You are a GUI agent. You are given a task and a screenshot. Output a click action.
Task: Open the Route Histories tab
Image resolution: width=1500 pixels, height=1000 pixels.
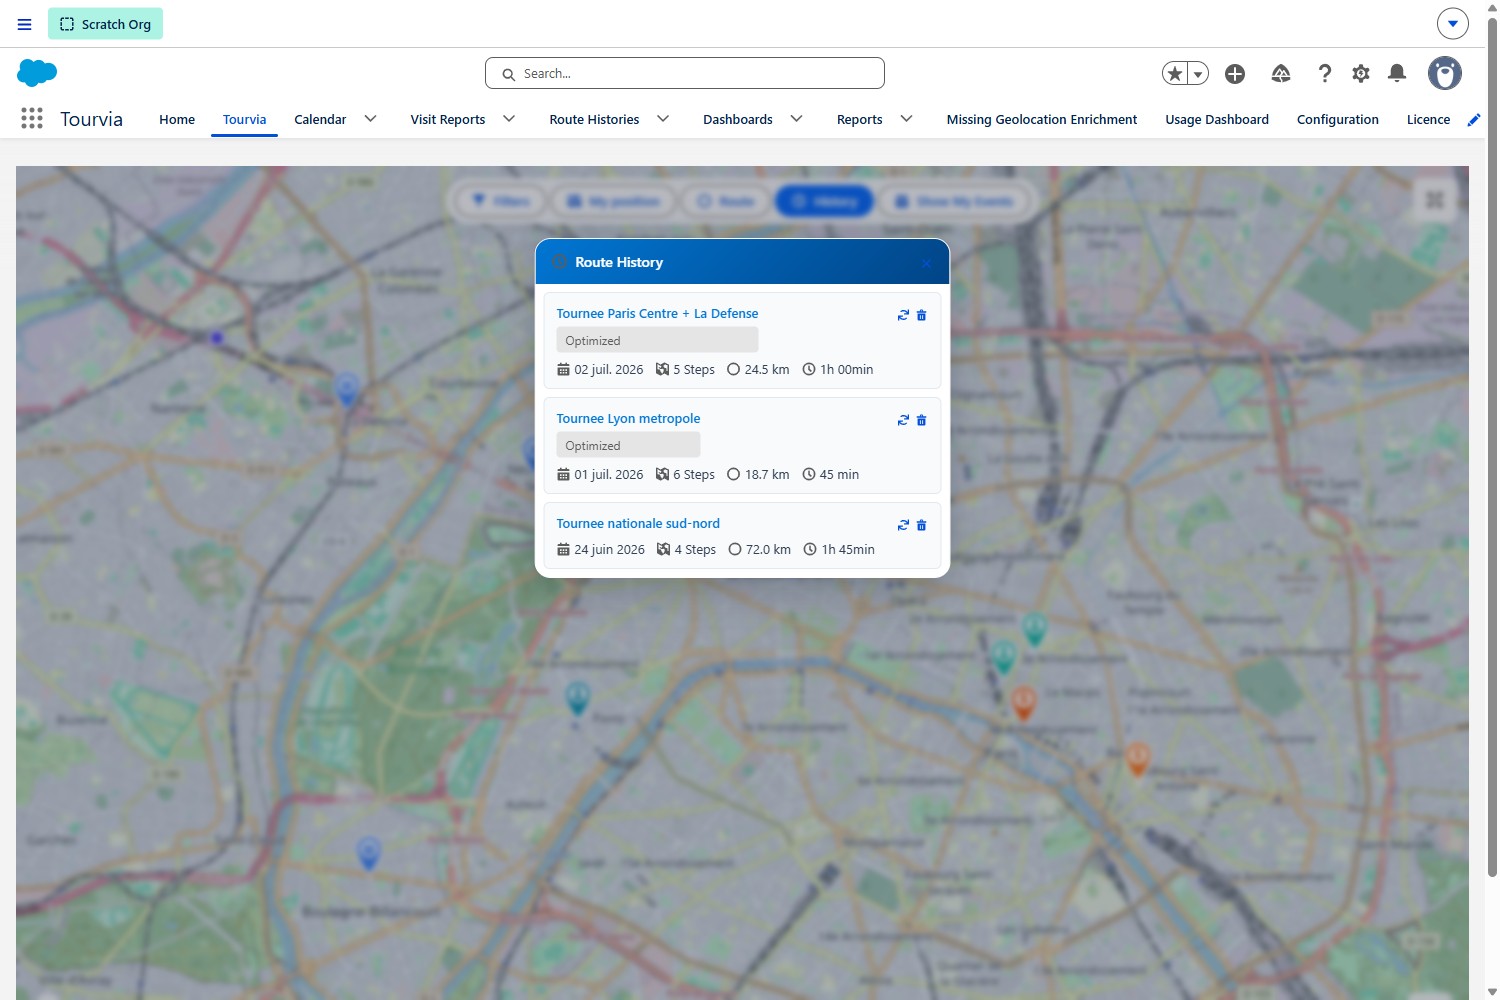tap(594, 119)
